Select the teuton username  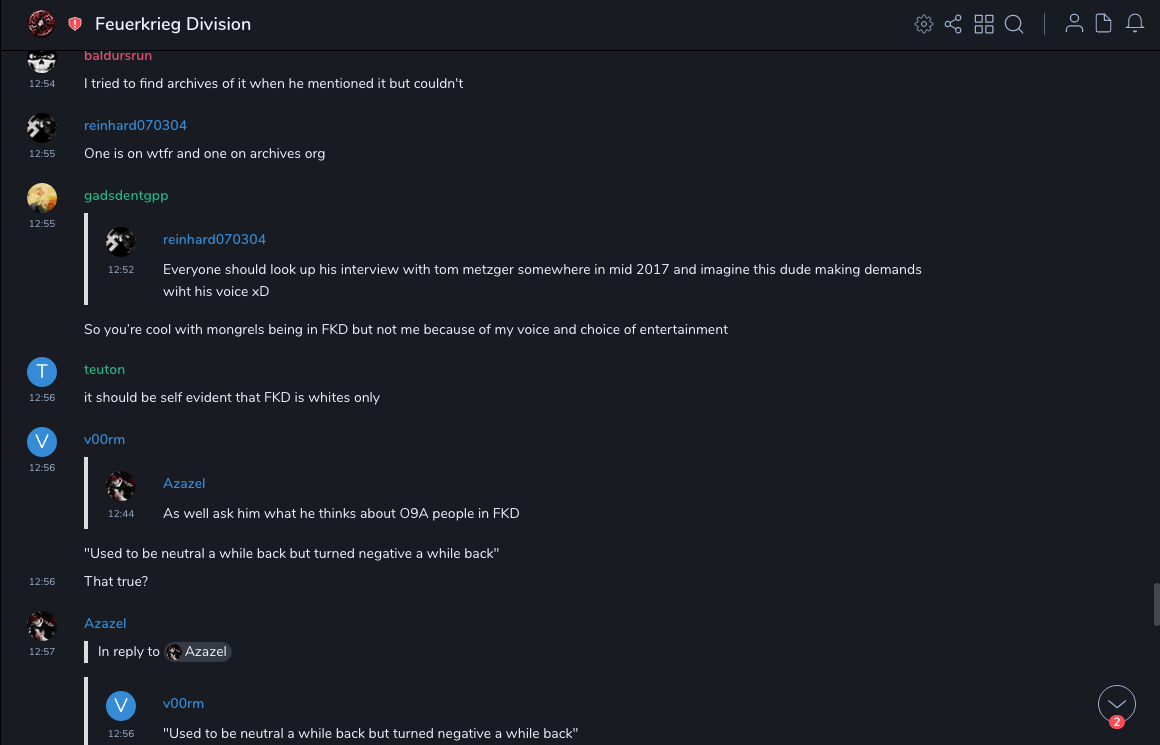point(104,370)
